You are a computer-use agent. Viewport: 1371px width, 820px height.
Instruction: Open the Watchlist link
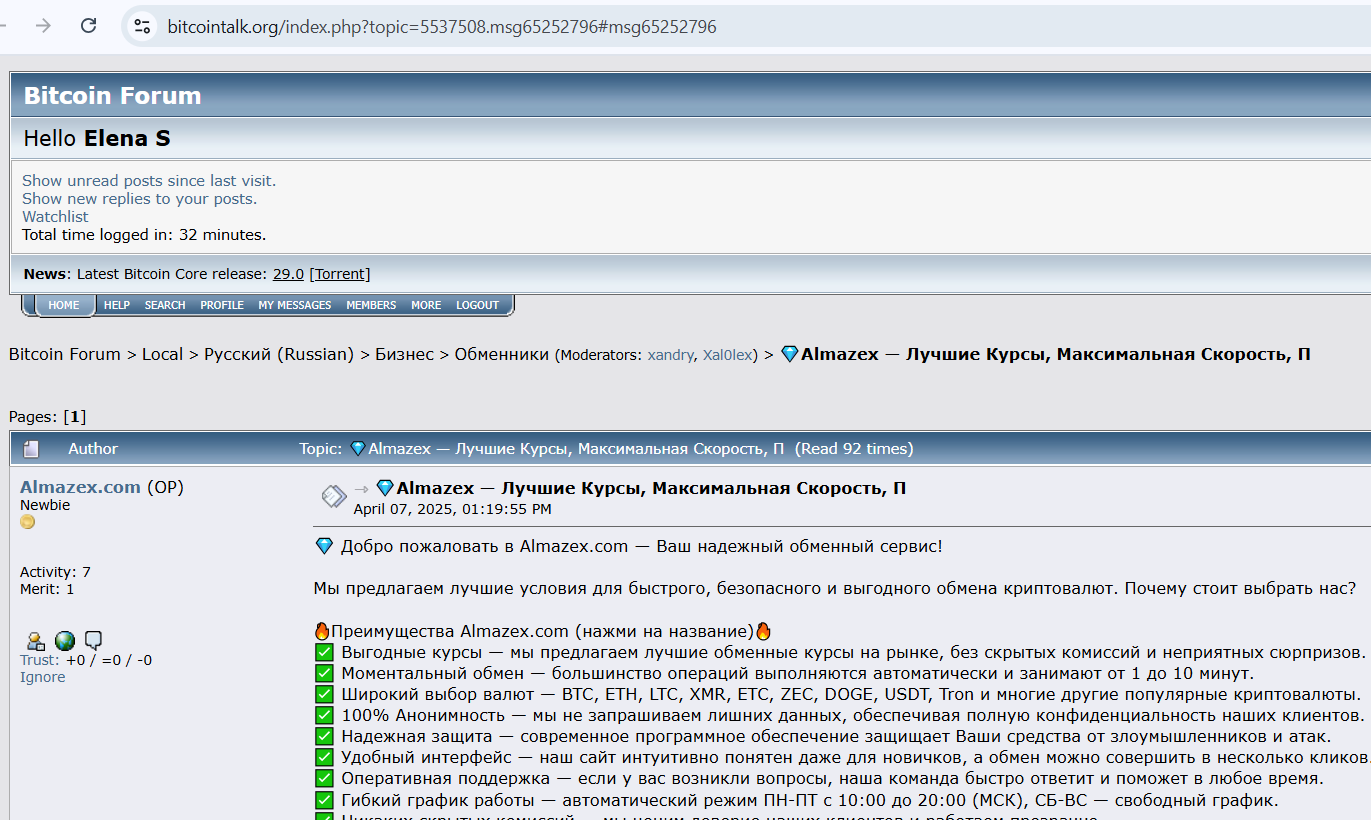(x=55, y=217)
